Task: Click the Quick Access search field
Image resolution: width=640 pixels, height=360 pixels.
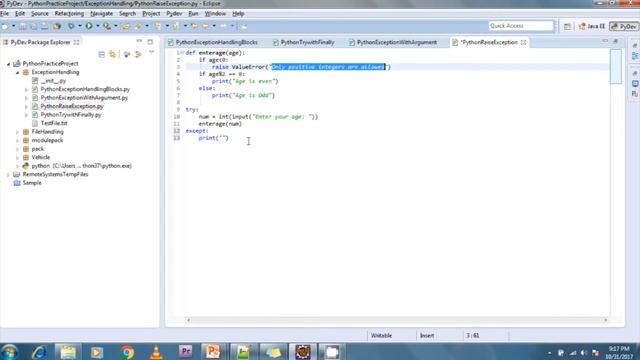Action: (521, 26)
